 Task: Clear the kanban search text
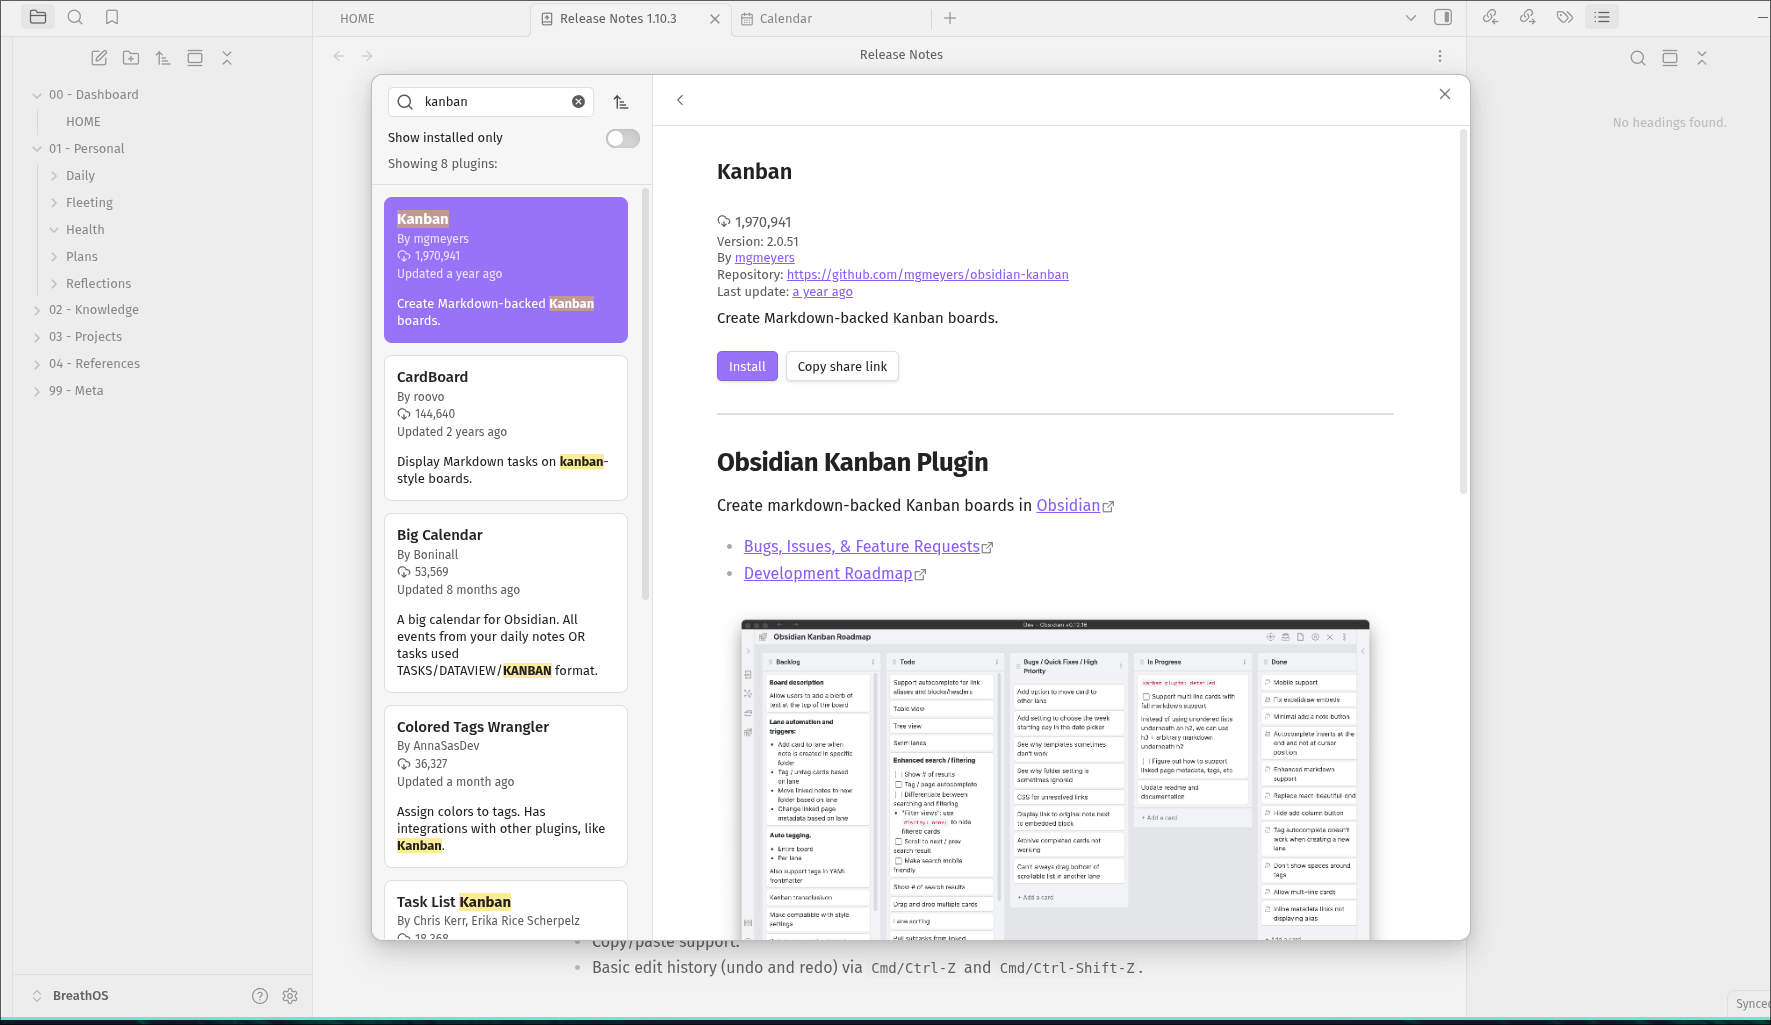click(578, 102)
